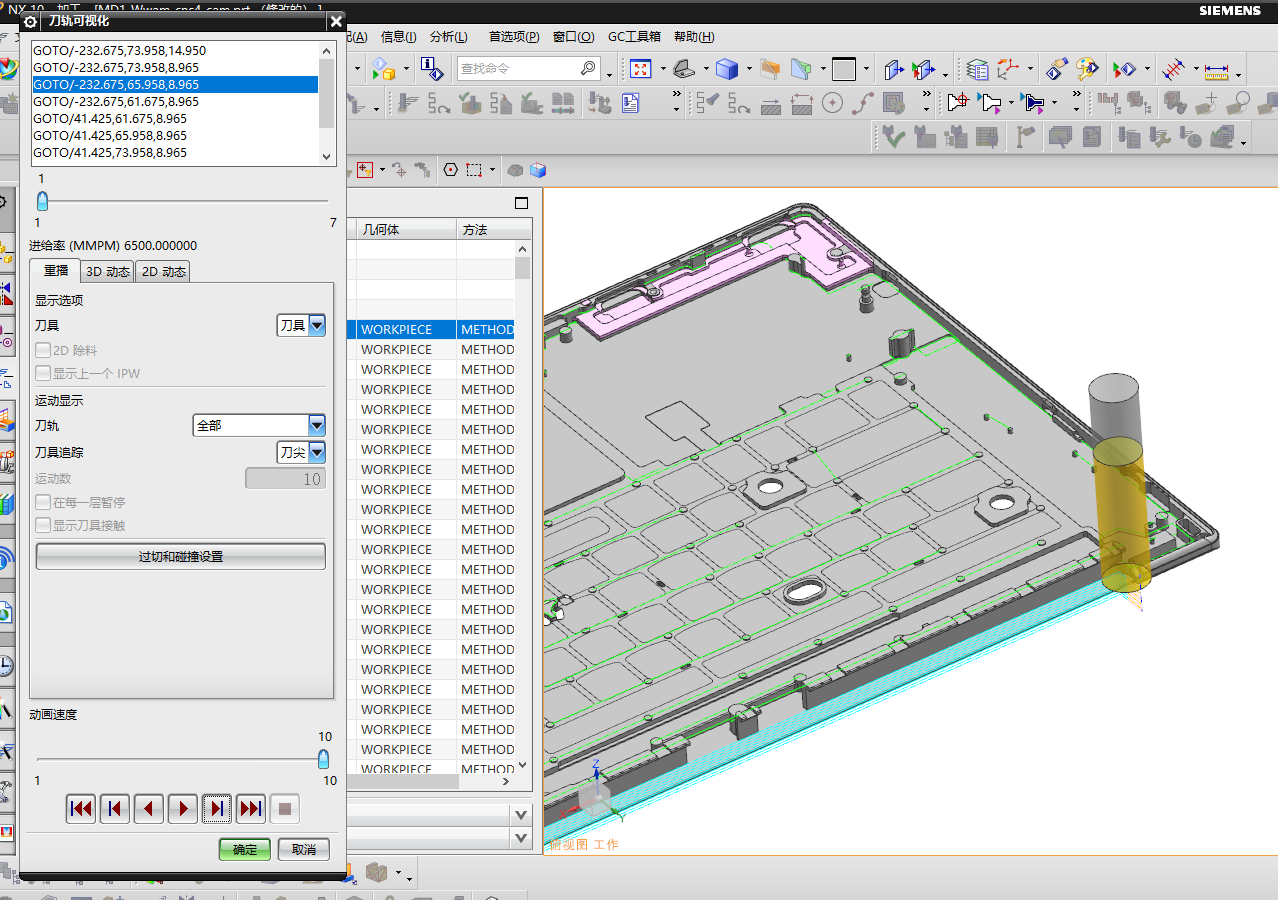Click the fast forward to end button
Screen dimensions: 1278x900
point(251,808)
